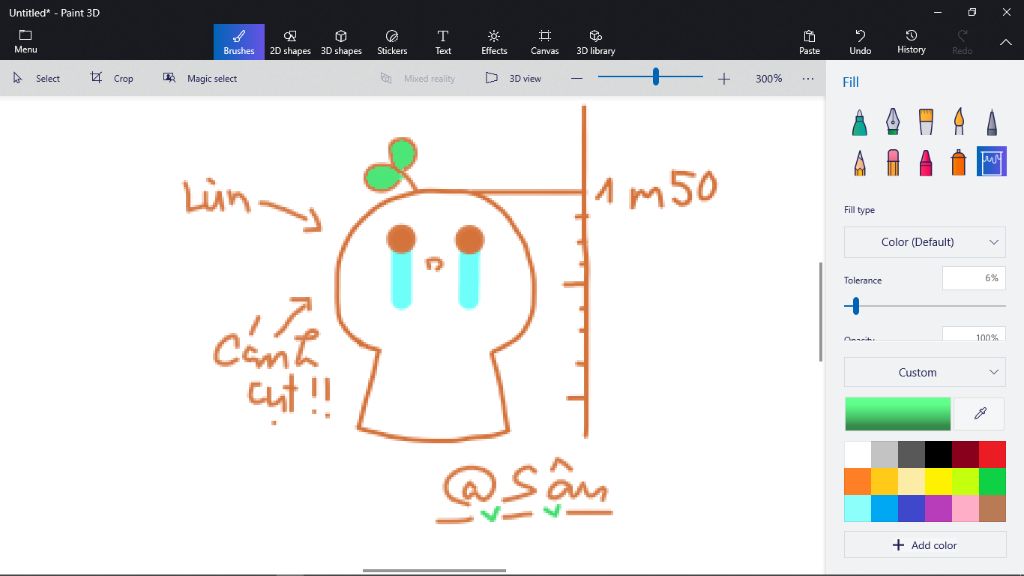Click the Paste button
Screen dimensions: 1024x576
[x=809, y=42]
